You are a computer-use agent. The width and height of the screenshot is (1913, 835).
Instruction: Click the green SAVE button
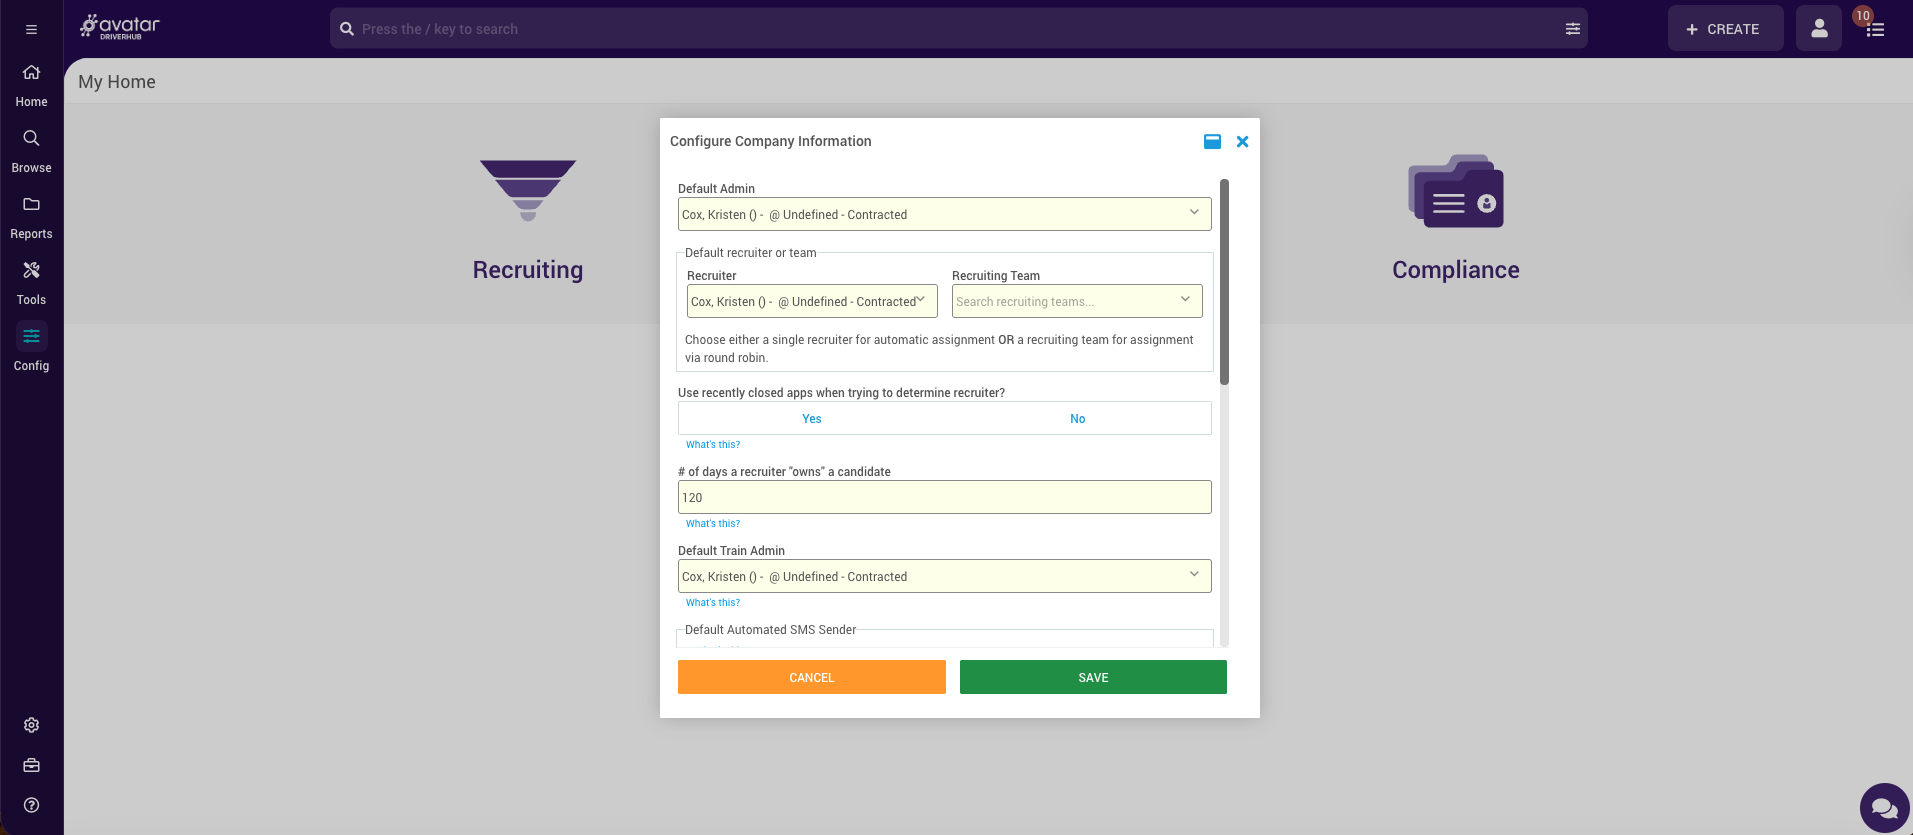tap(1092, 677)
